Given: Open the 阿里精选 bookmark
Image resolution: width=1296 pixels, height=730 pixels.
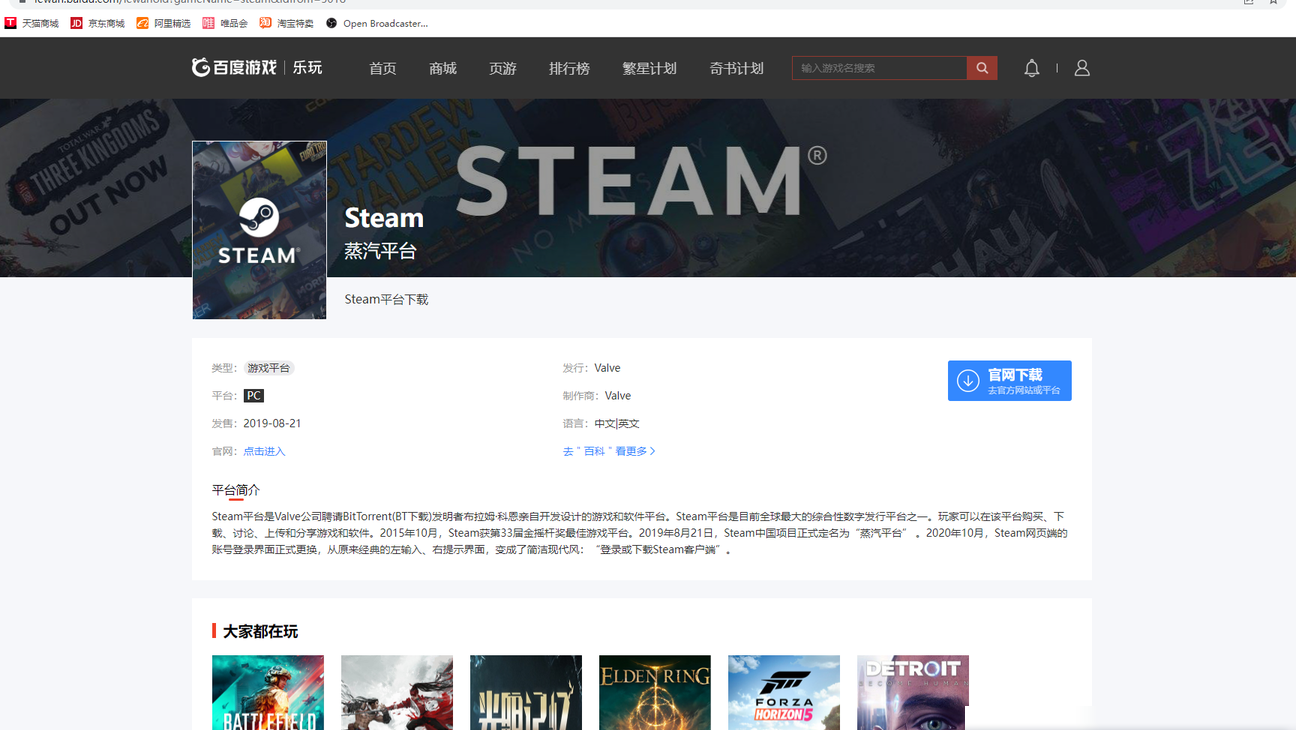Looking at the screenshot, I should pyautogui.click(x=163, y=23).
